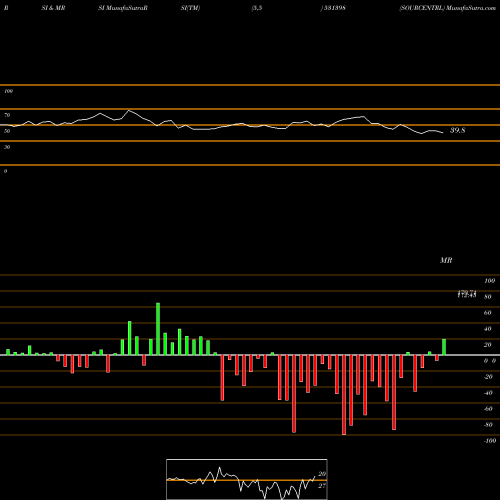The height and width of the screenshot is (500, 500).
Task: Click the RSI left axis label 30
Action: [7, 147]
